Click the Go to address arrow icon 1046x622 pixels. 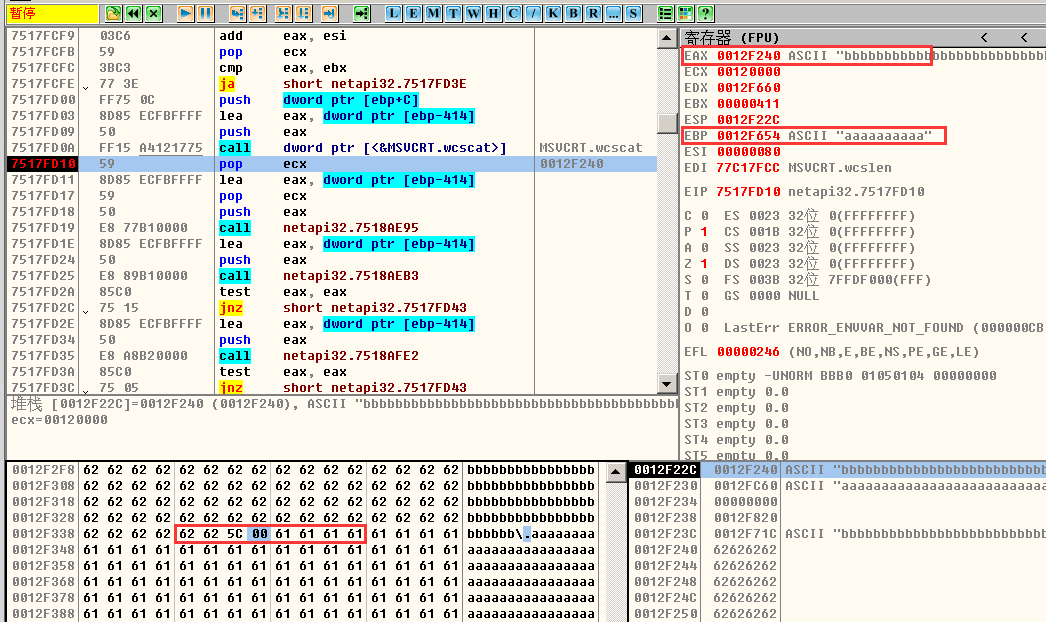pos(361,14)
